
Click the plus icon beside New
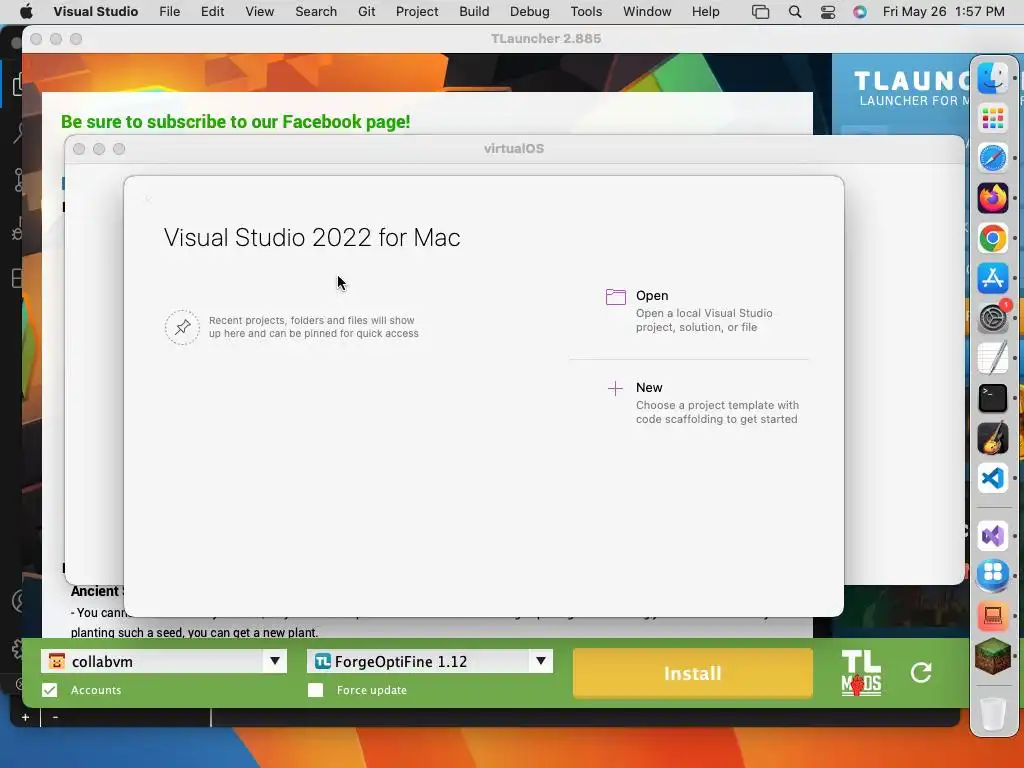615,389
